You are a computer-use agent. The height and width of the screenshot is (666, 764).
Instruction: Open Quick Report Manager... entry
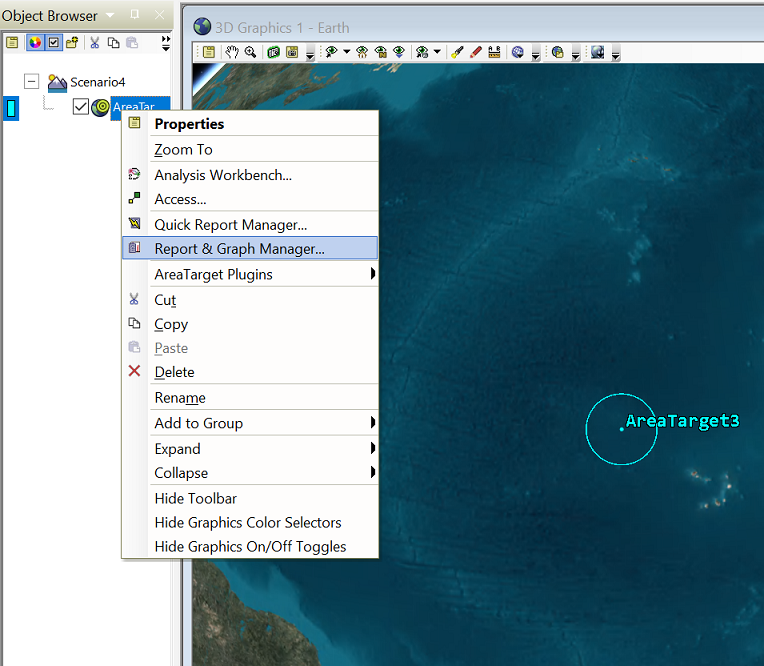coord(250,225)
